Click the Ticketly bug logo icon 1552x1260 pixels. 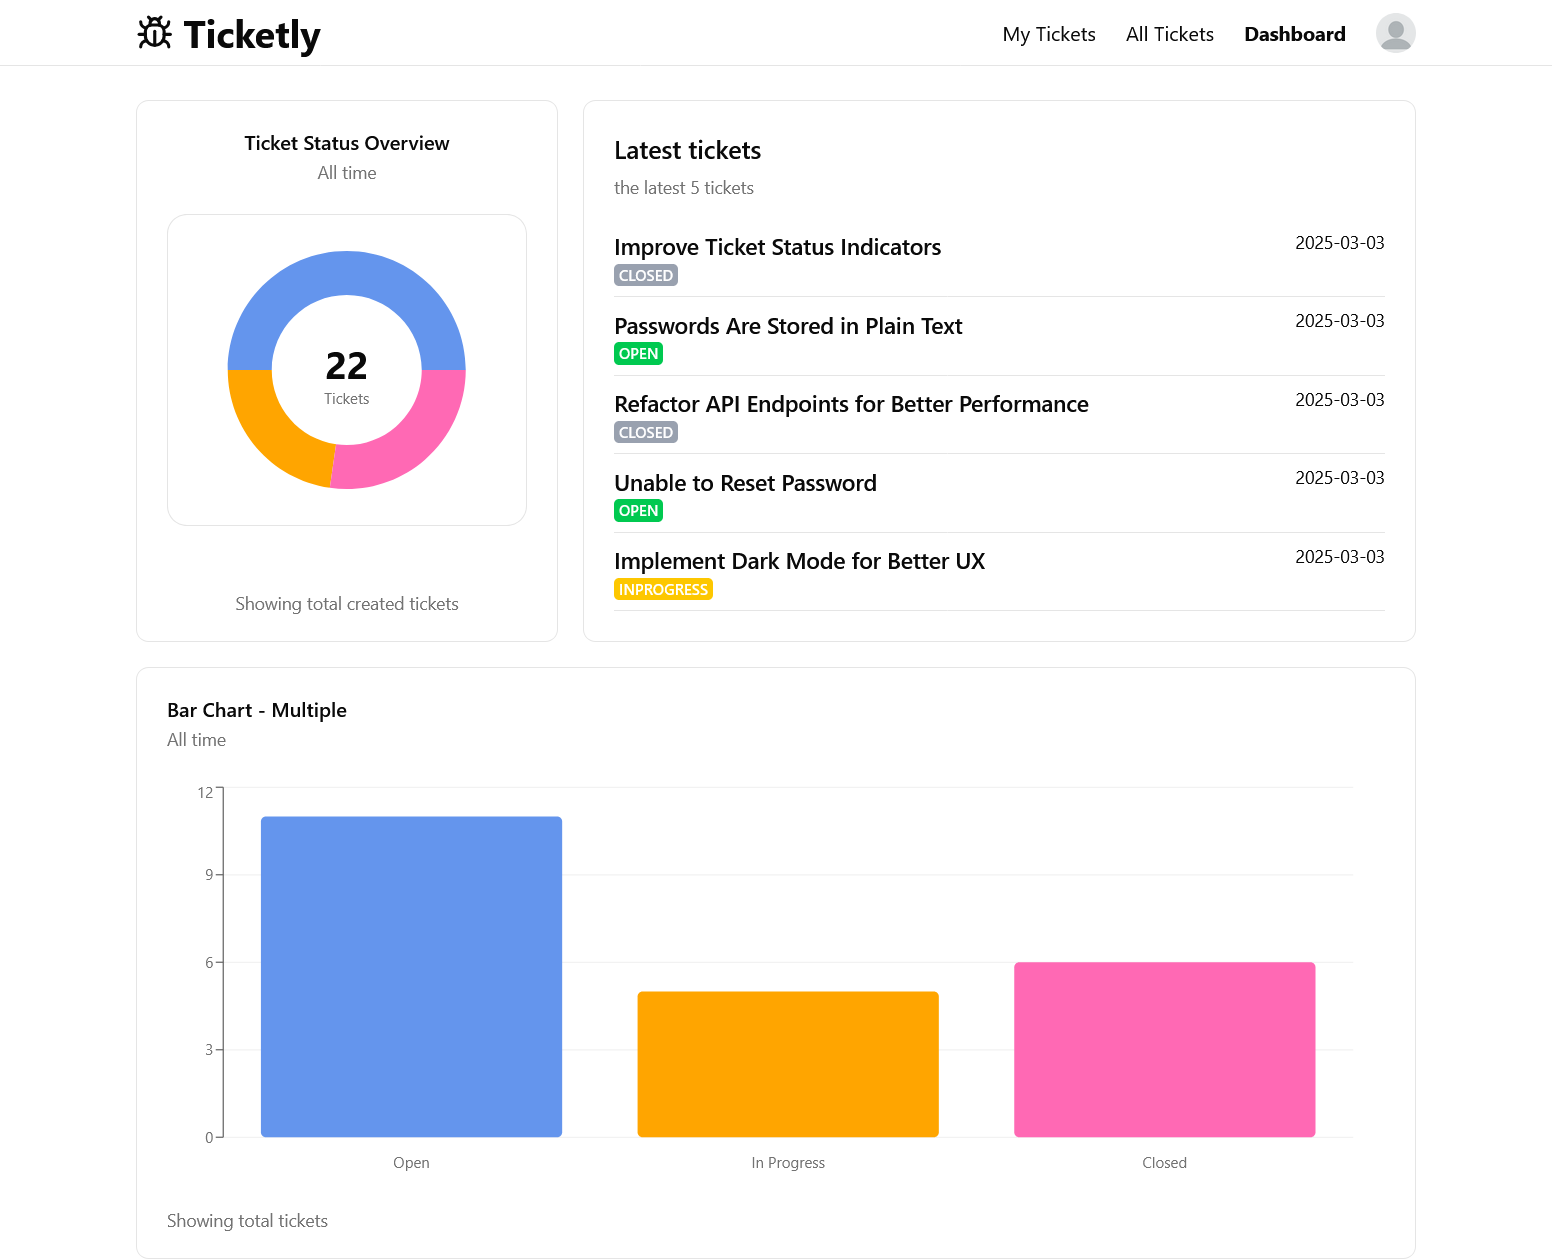coord(155,33)
